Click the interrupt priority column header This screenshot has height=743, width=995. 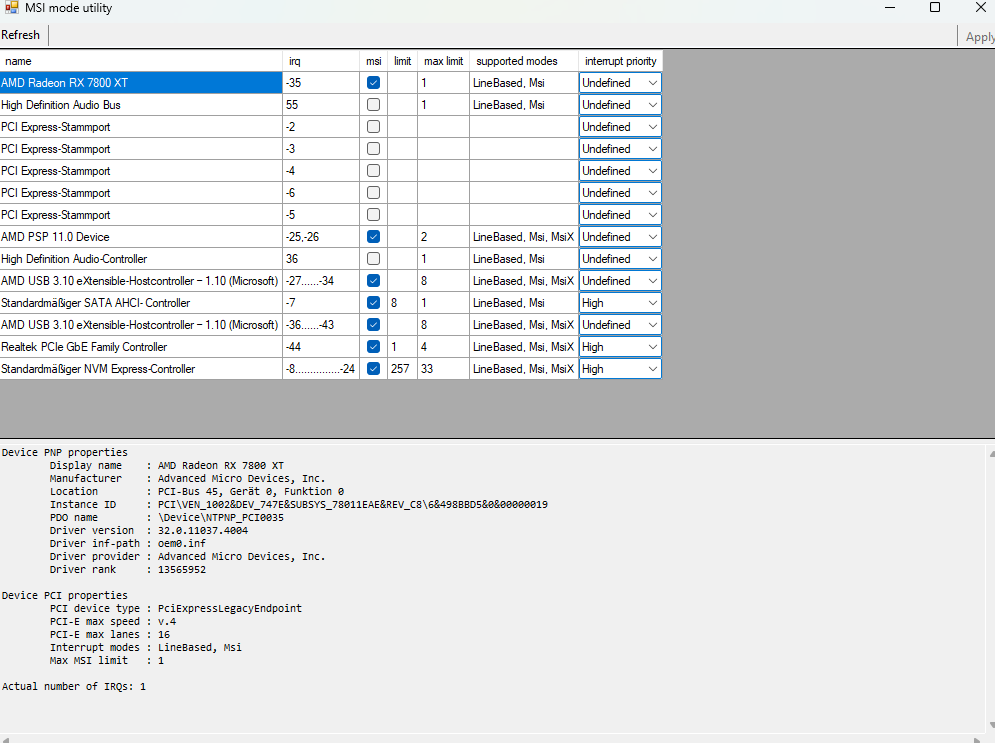pyautogui.click(x=621, y=61)
